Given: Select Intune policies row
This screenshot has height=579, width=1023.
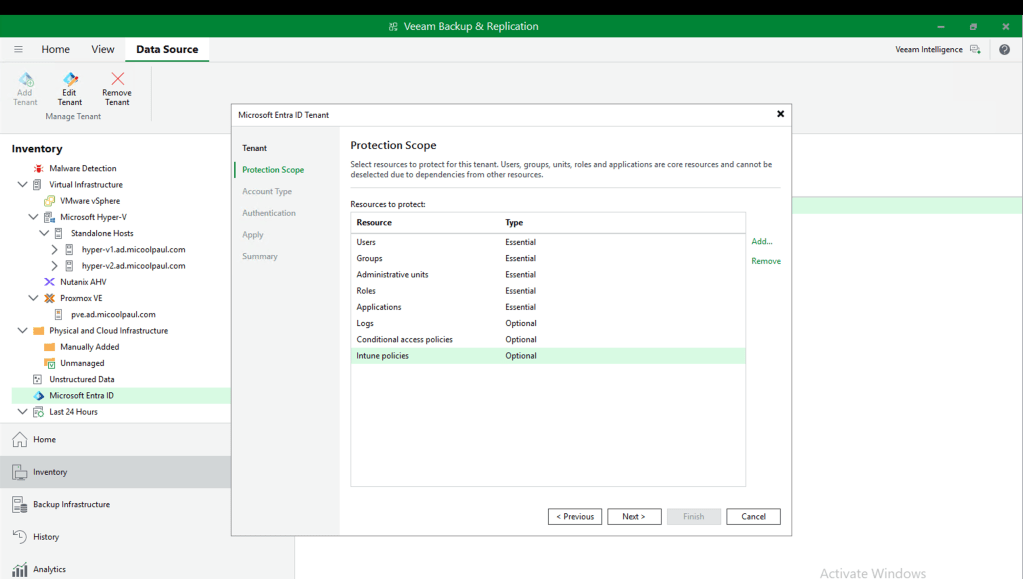Looking at the screenshot, I should [548, 356].
